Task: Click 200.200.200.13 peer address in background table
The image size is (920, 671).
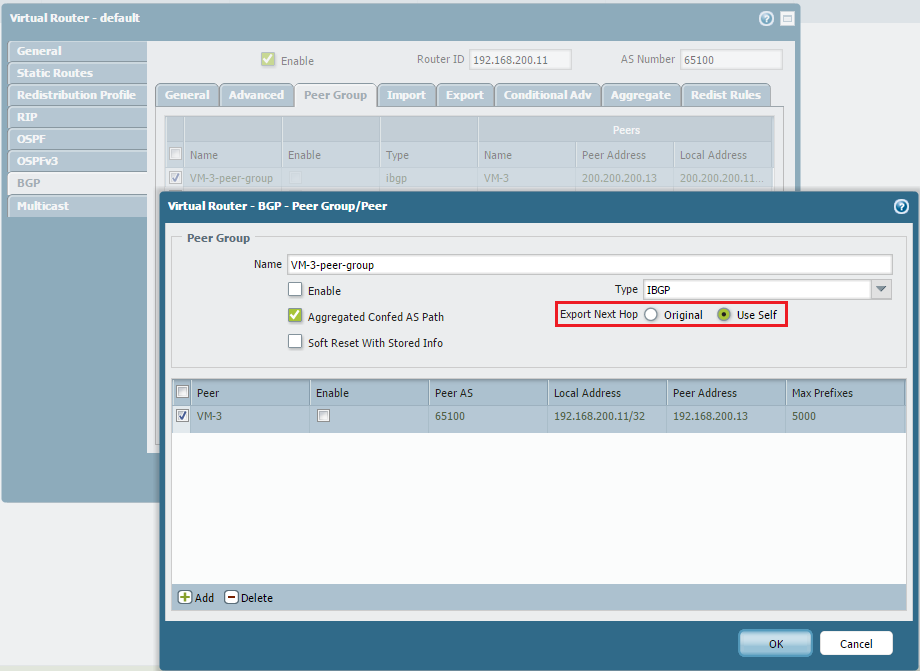Action: click(x=619, y=178)
